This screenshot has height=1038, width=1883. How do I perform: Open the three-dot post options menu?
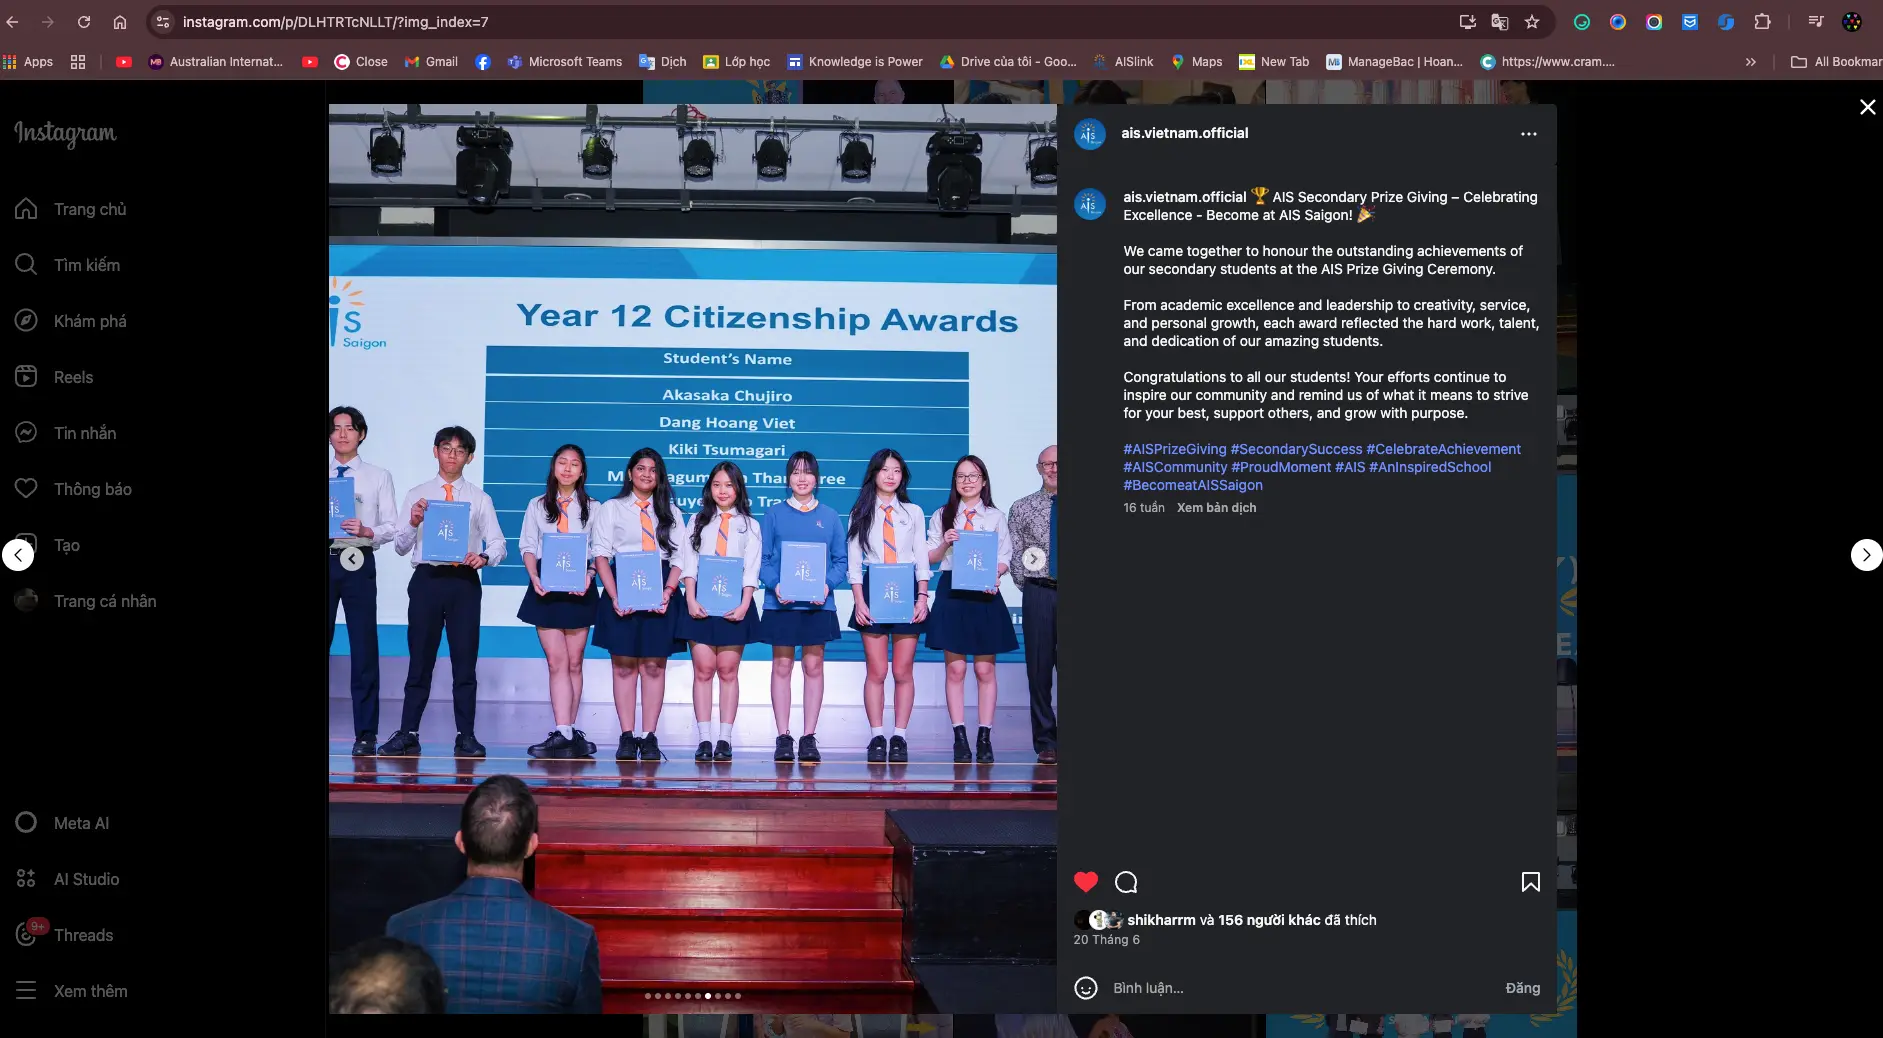pos(1528,134)
